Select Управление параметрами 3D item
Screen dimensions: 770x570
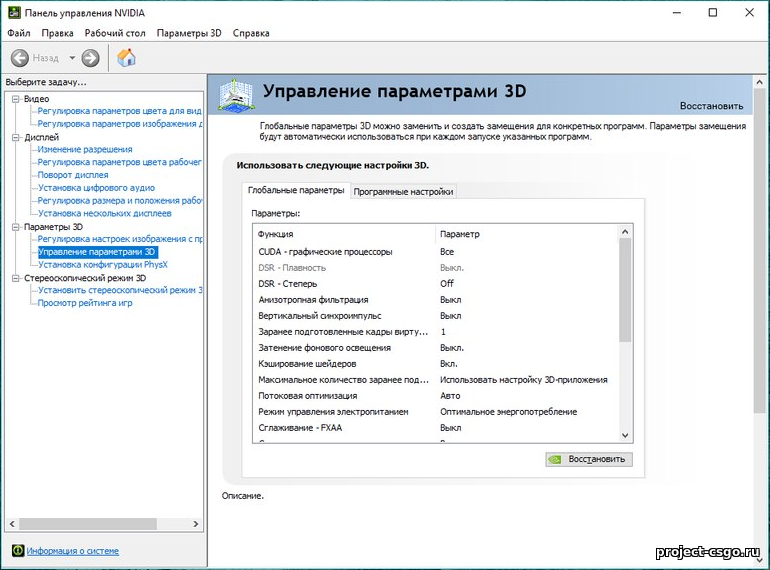pos(97,252)
